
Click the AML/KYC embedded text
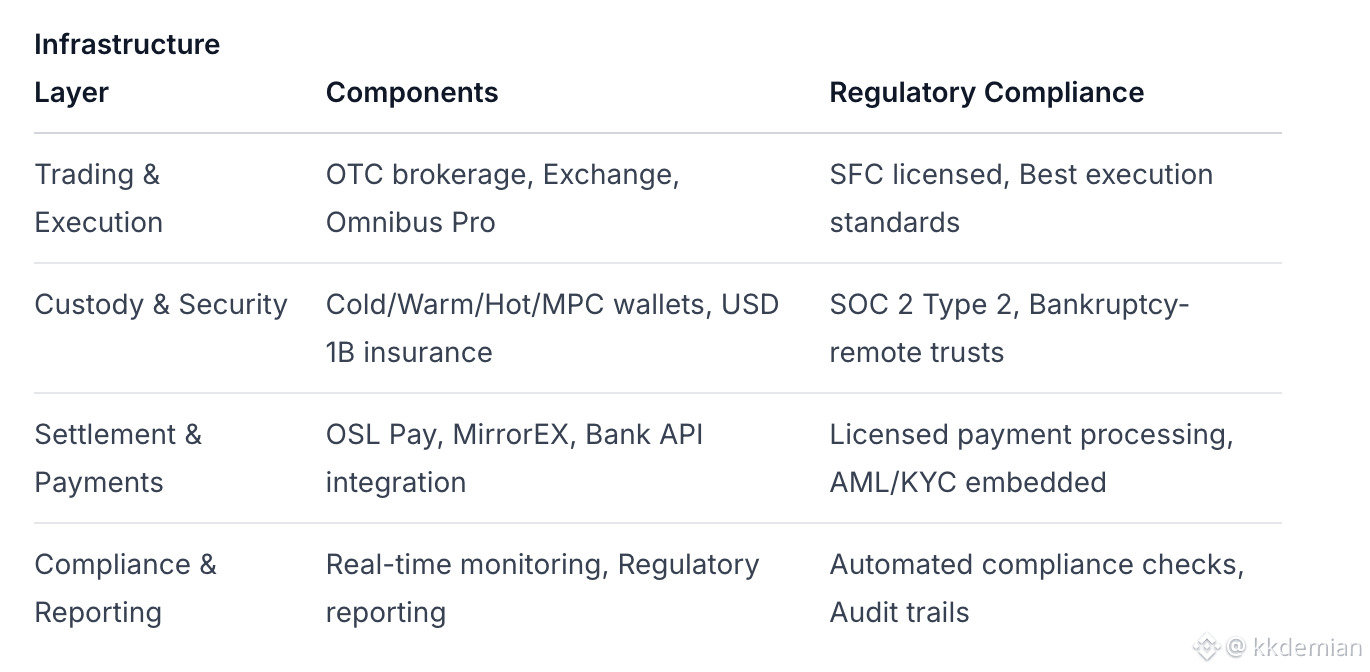coord(967,482)
